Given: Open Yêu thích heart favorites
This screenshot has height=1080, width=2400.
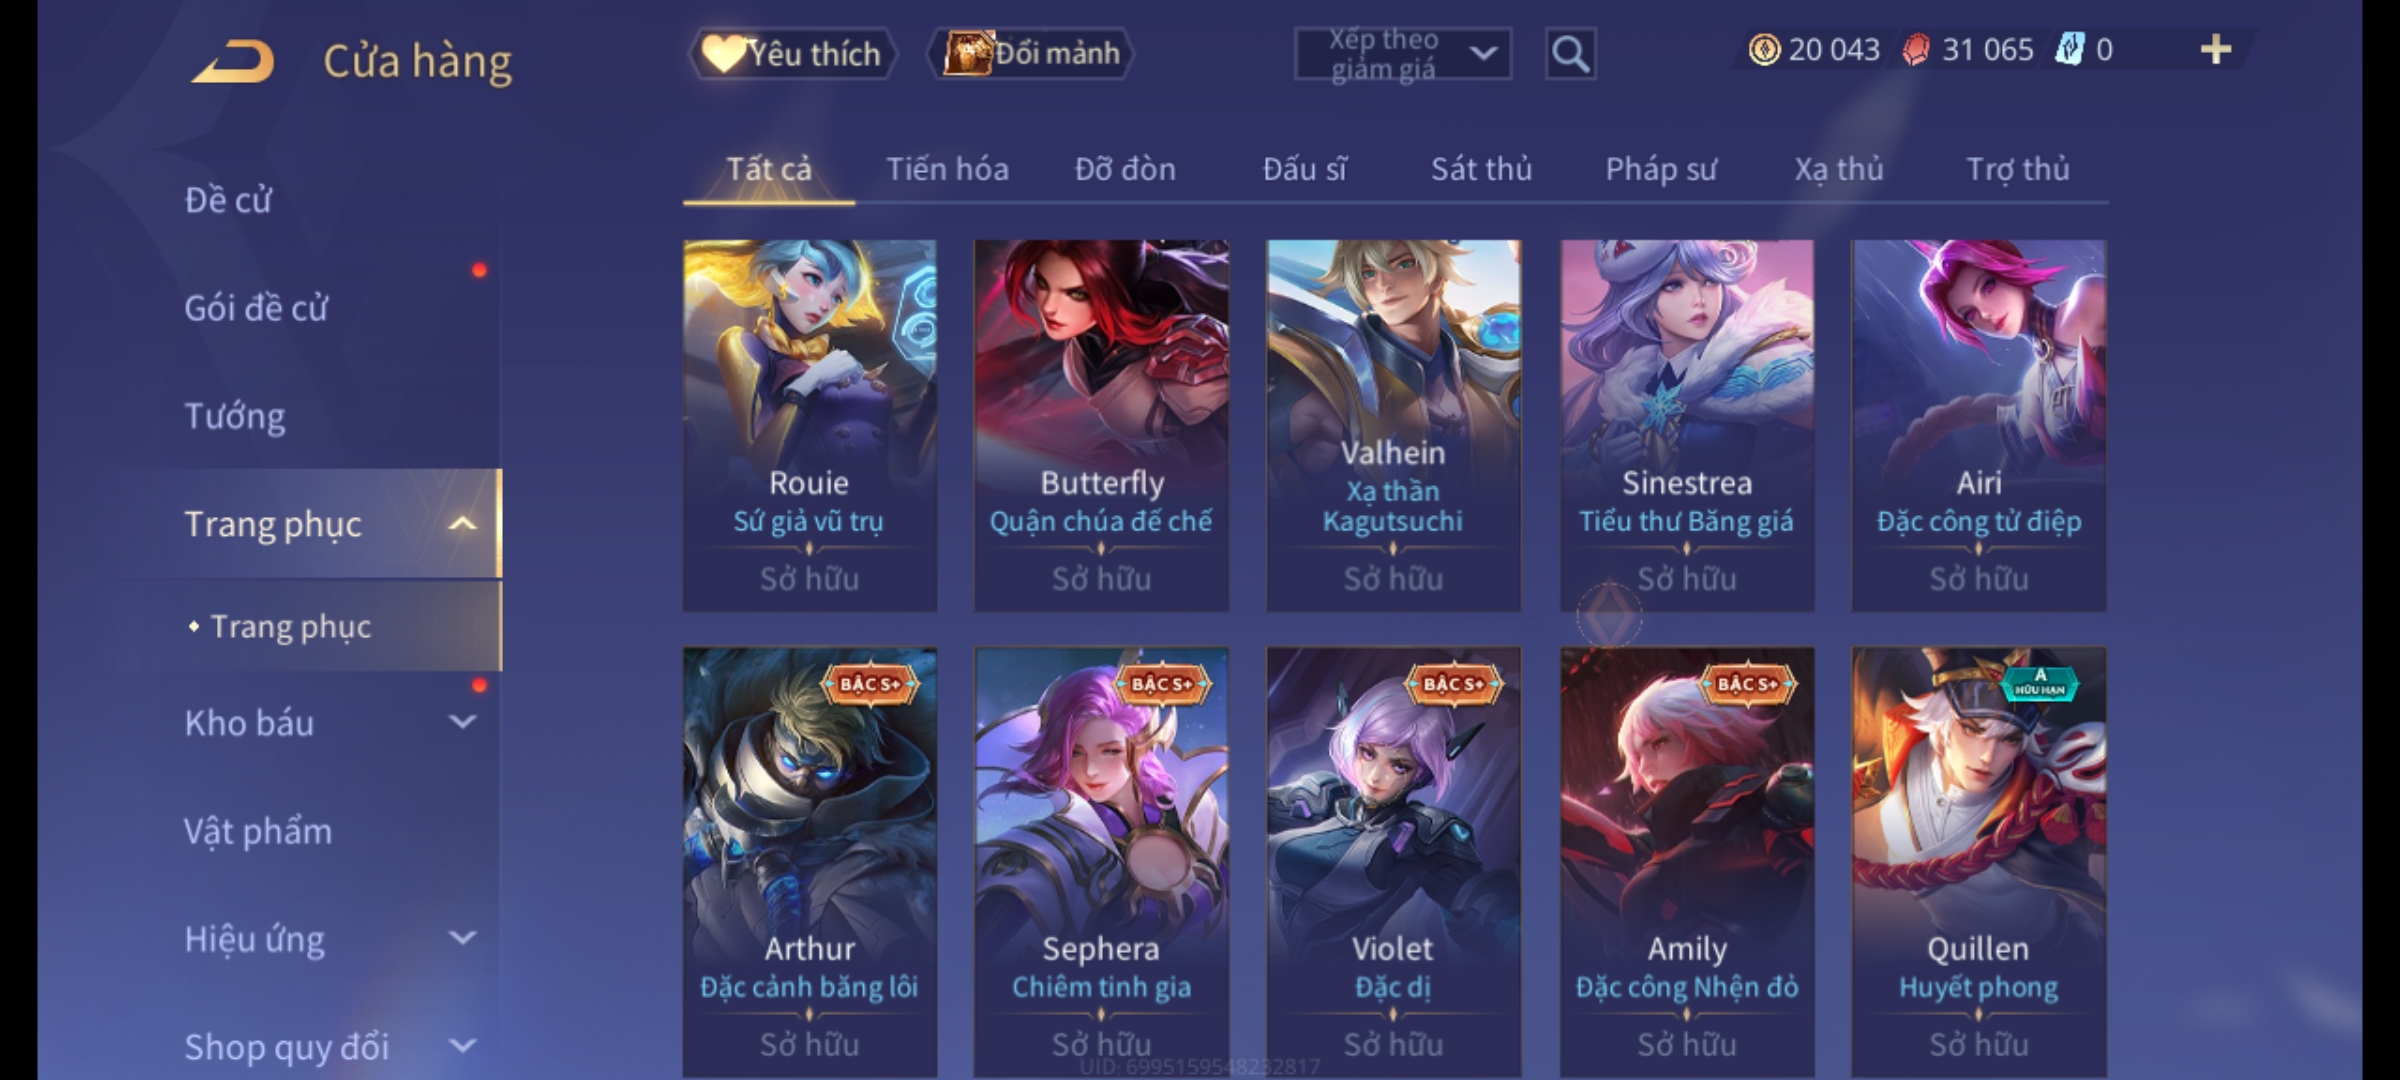Looking at the screenshot, I should (791, 53).
